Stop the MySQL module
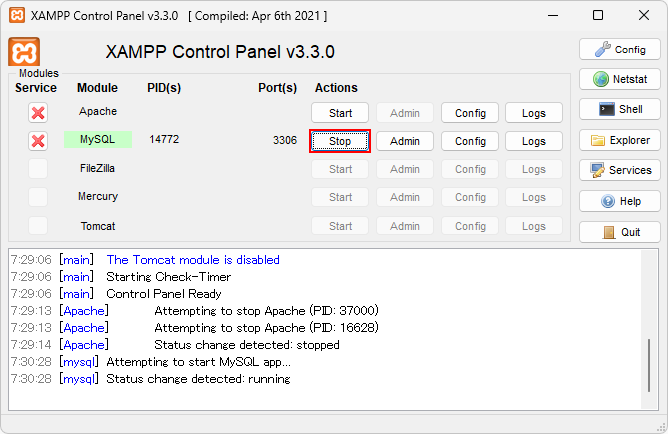Screen dimensions: 668x434 click(340, 141)
